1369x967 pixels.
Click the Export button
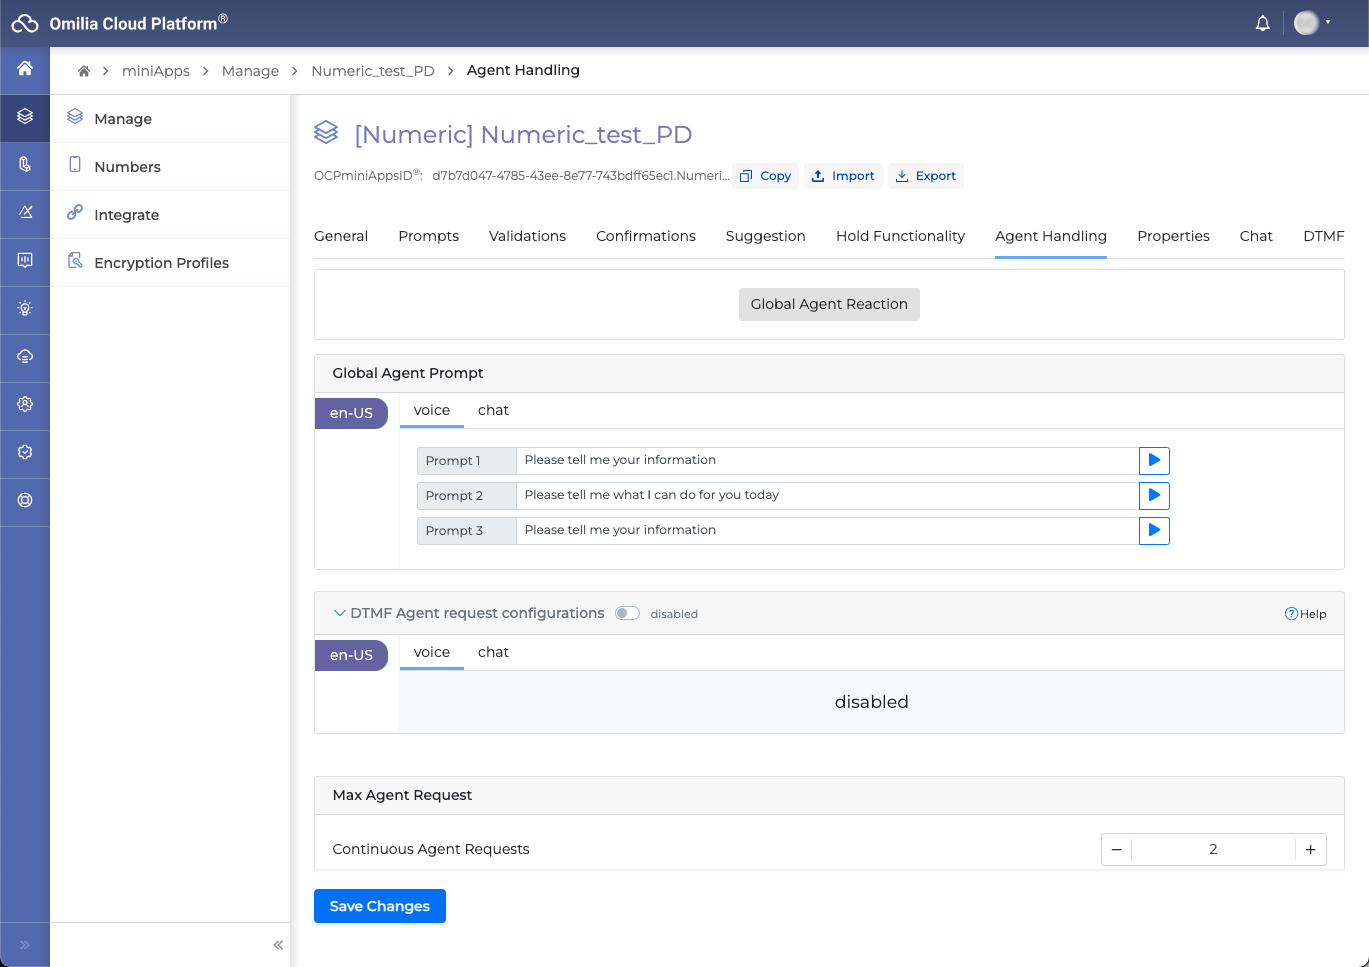pos(926,176)
